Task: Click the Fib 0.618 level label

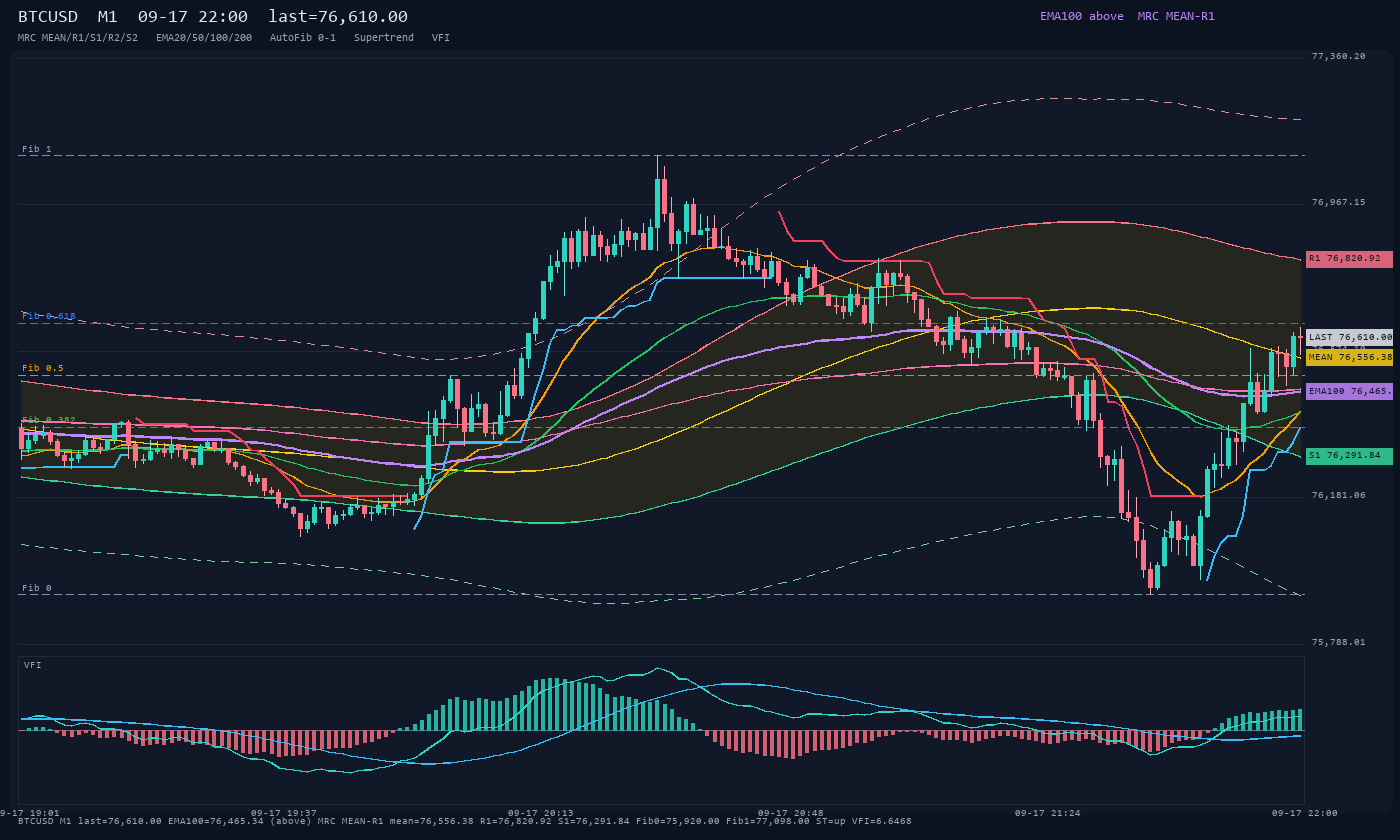Action: click(49, 316)
